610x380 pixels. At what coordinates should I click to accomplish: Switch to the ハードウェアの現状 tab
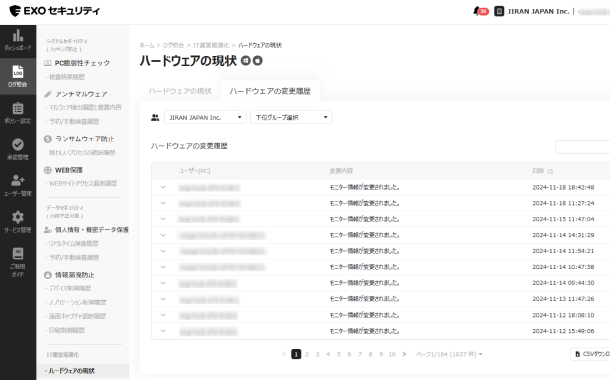(180, 91)
